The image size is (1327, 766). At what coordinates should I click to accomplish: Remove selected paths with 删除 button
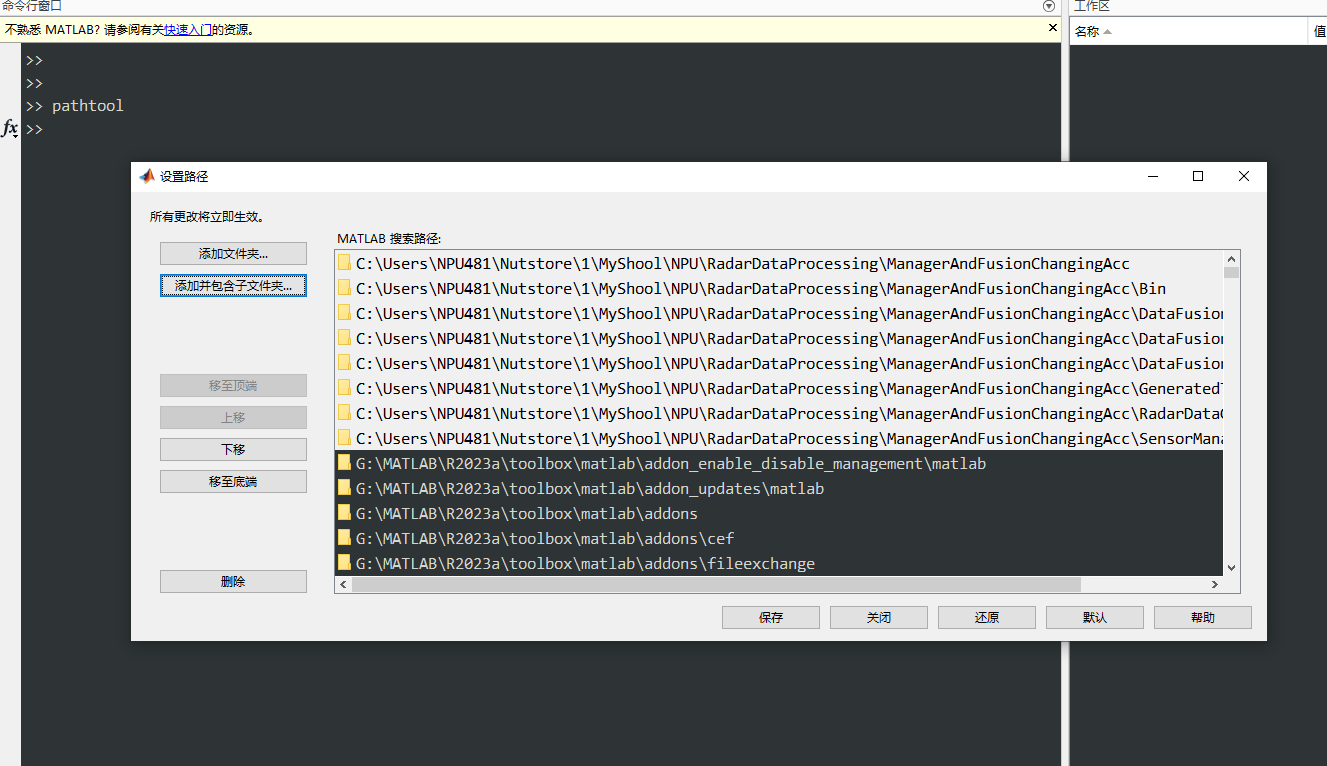[x=233, y=582]
